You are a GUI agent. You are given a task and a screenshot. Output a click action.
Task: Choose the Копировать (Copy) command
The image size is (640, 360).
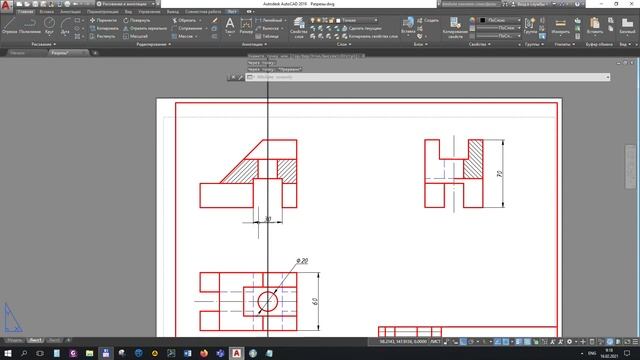pos(104,28)
